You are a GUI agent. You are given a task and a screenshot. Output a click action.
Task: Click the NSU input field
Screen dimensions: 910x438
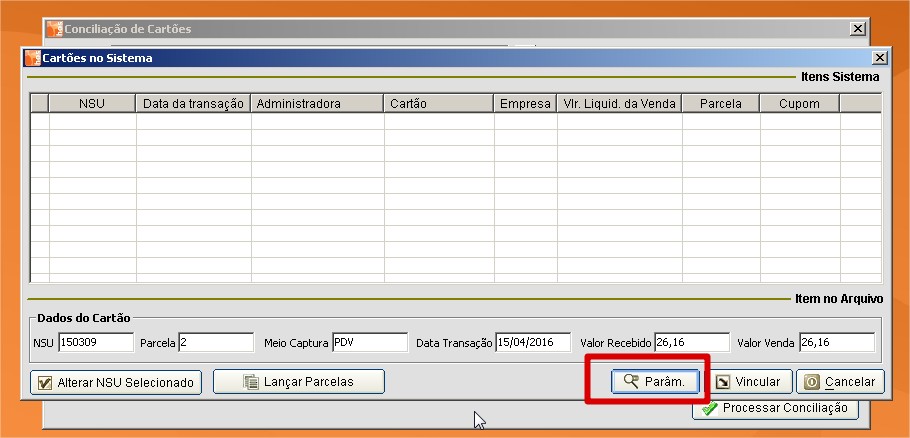[x=95, y=343]
